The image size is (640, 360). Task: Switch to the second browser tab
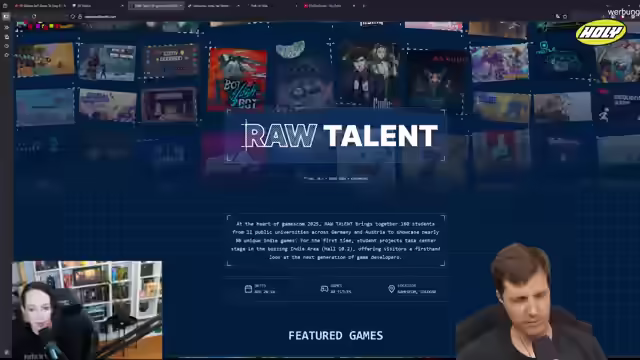pyautogui.click(x=97, y=6)
